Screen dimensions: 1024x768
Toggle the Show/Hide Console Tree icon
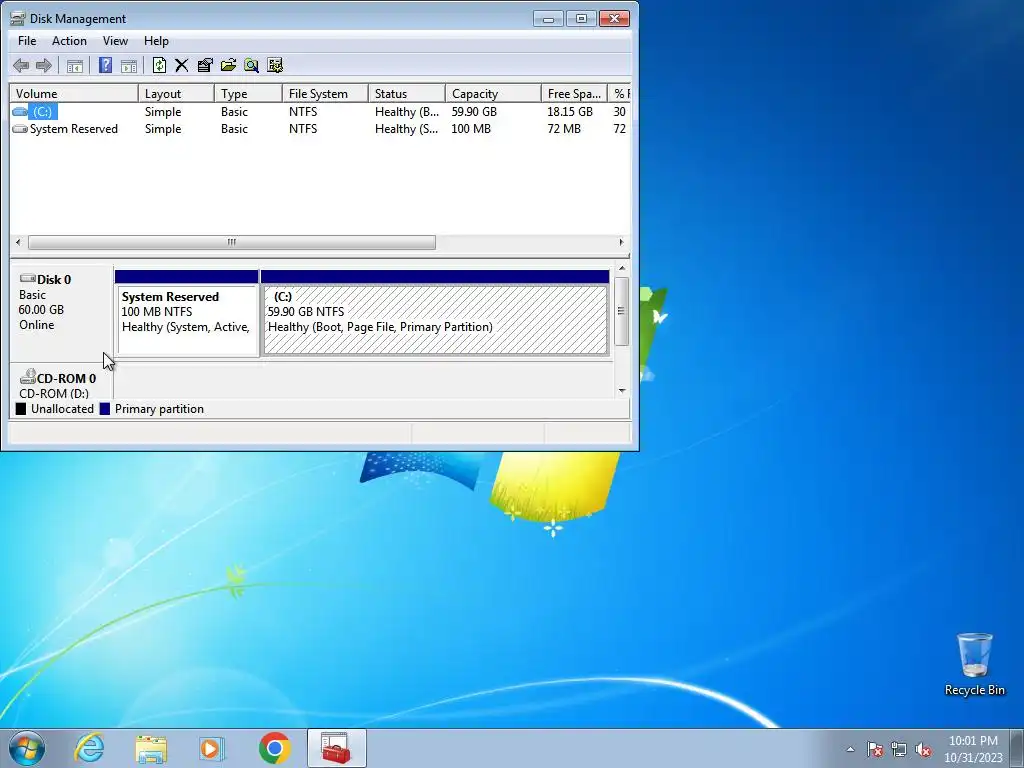point(75,65)
